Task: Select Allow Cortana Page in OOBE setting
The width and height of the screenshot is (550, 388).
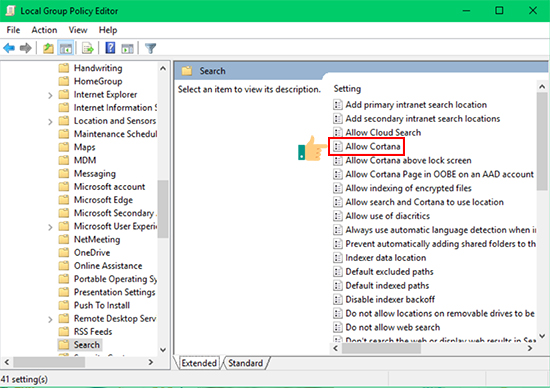Action: point(440,174)
